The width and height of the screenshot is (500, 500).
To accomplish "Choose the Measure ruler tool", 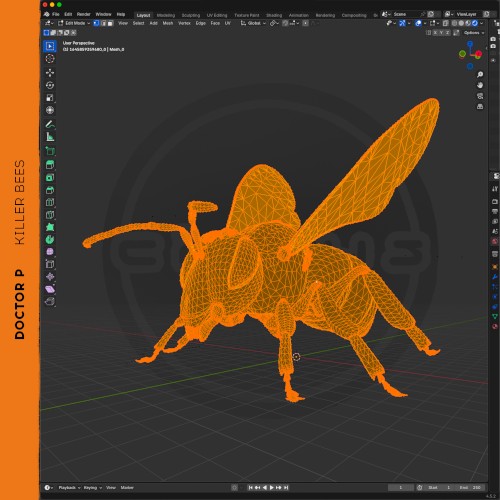I will (x=50, y=137).
